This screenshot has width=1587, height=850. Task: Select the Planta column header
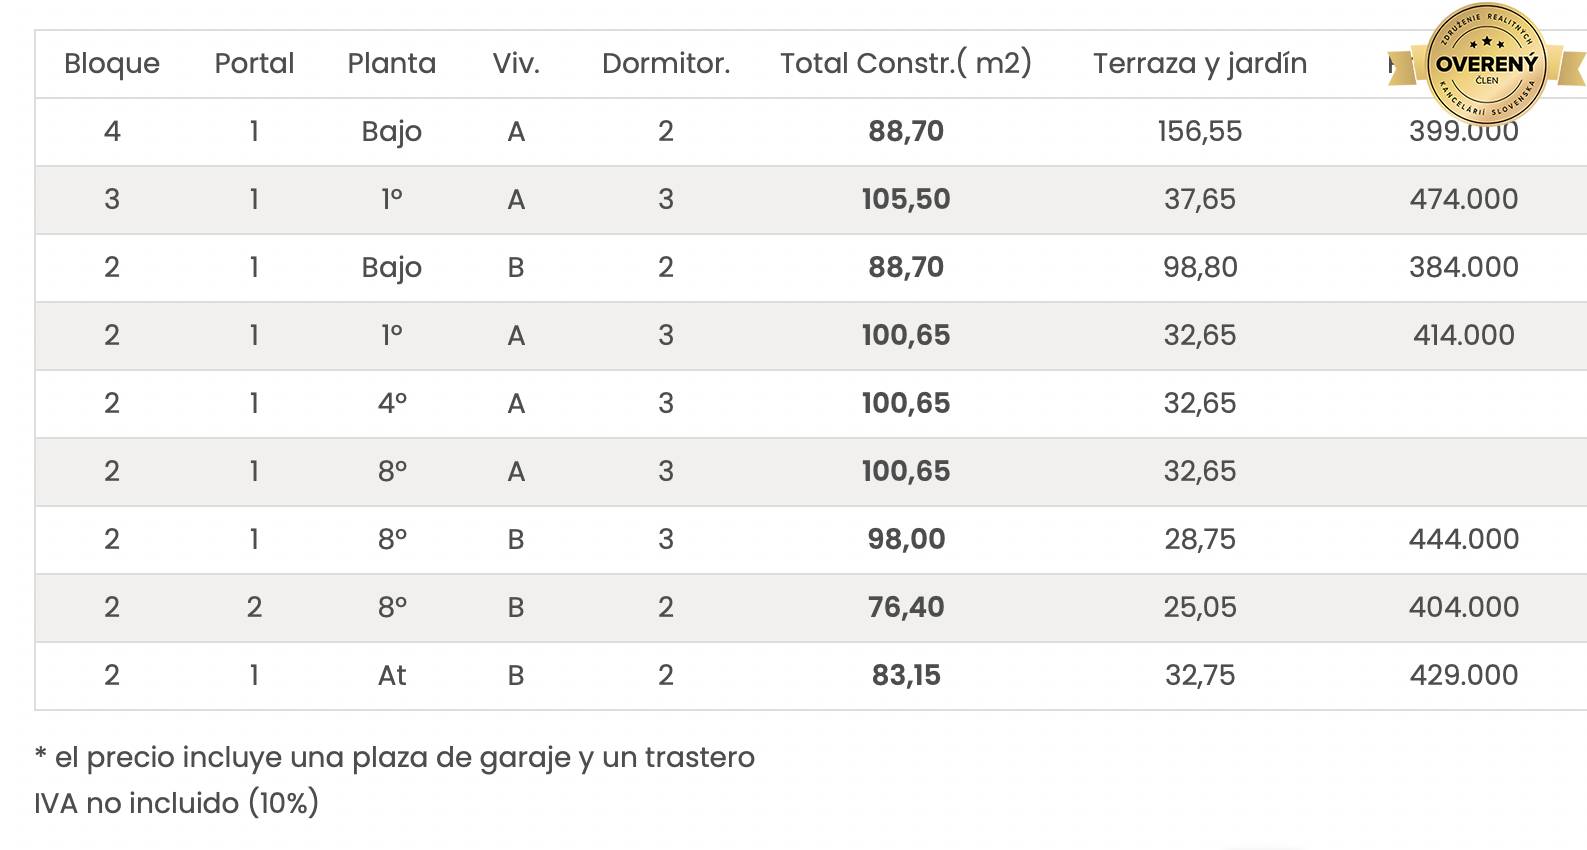pyautogui.click(x=392, y=64)
